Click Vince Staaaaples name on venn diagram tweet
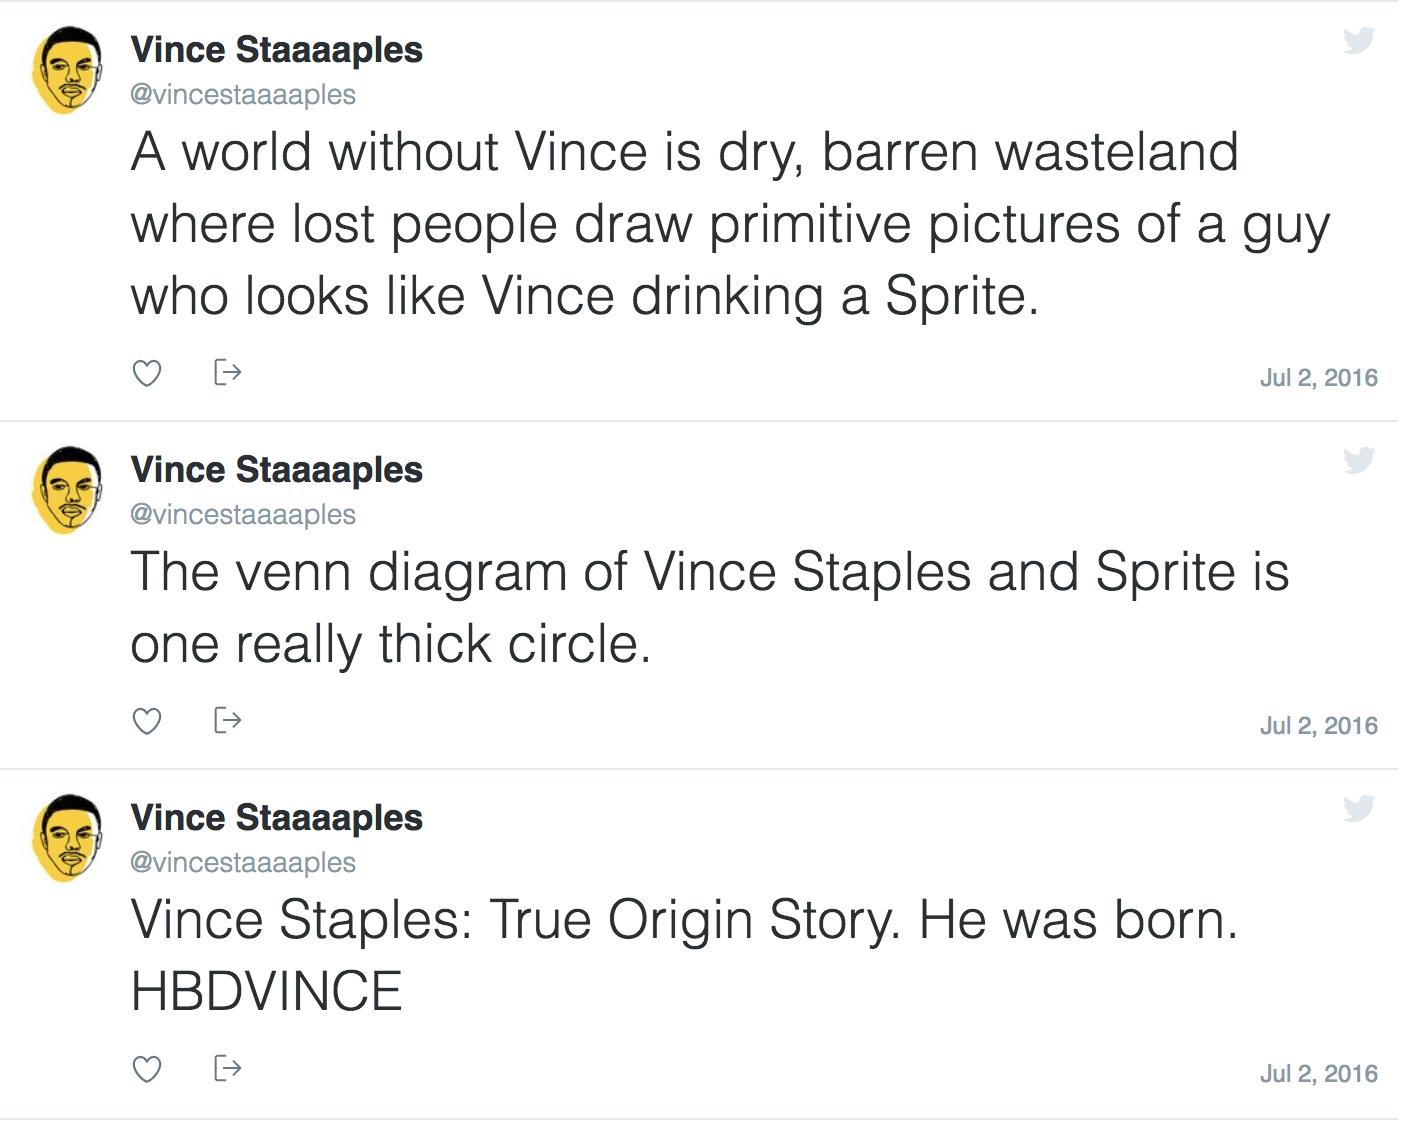The height and width of the screenshot is (1122, 1408). pos(276,470)
